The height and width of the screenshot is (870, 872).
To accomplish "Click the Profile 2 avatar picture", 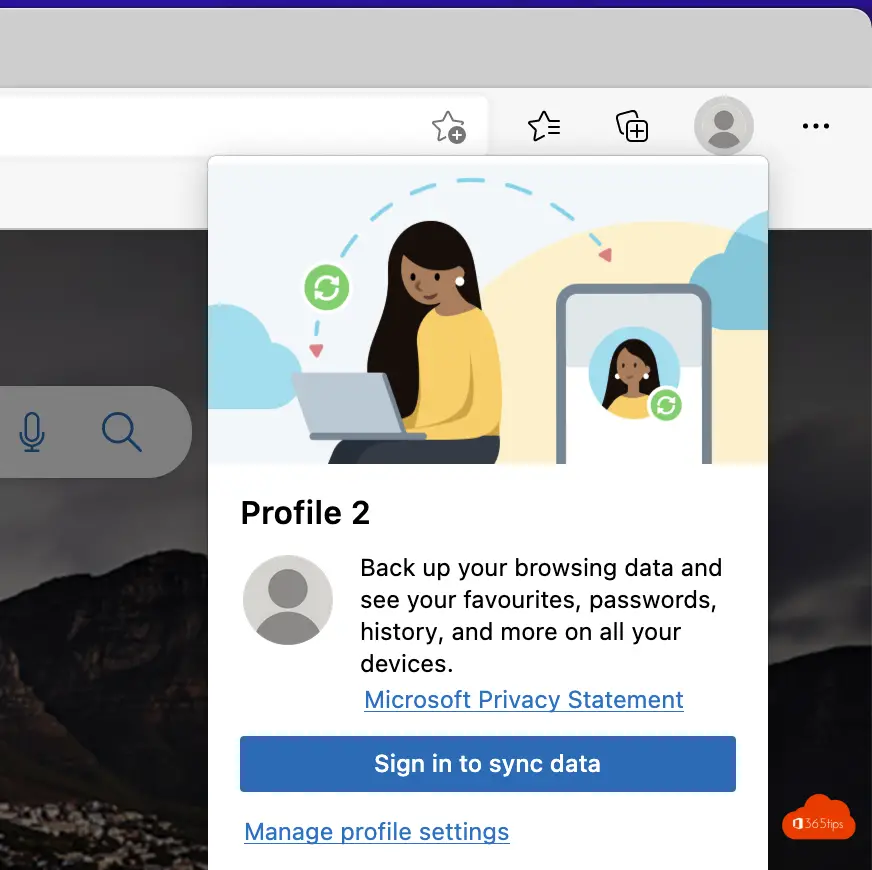I will (x=288, y=600).
